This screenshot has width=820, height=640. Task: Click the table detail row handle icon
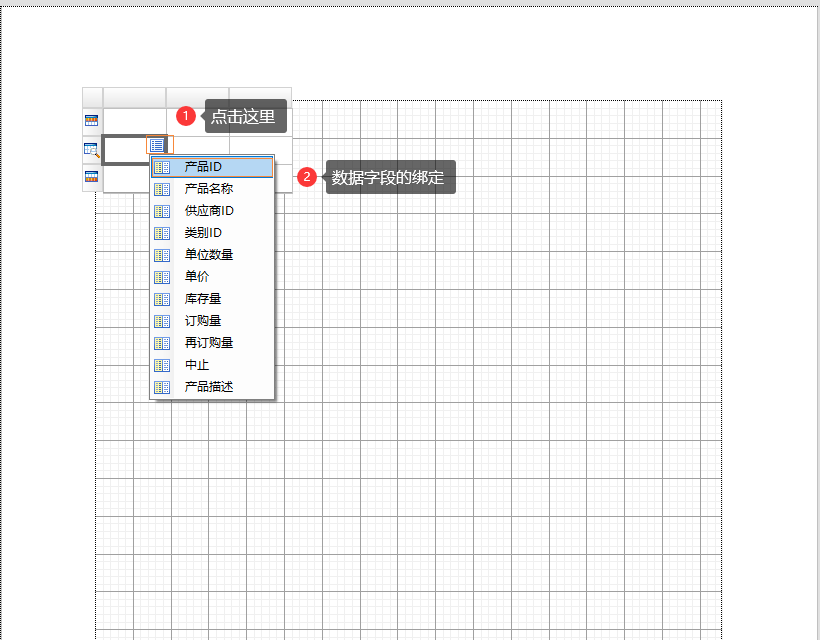point(92,150)
